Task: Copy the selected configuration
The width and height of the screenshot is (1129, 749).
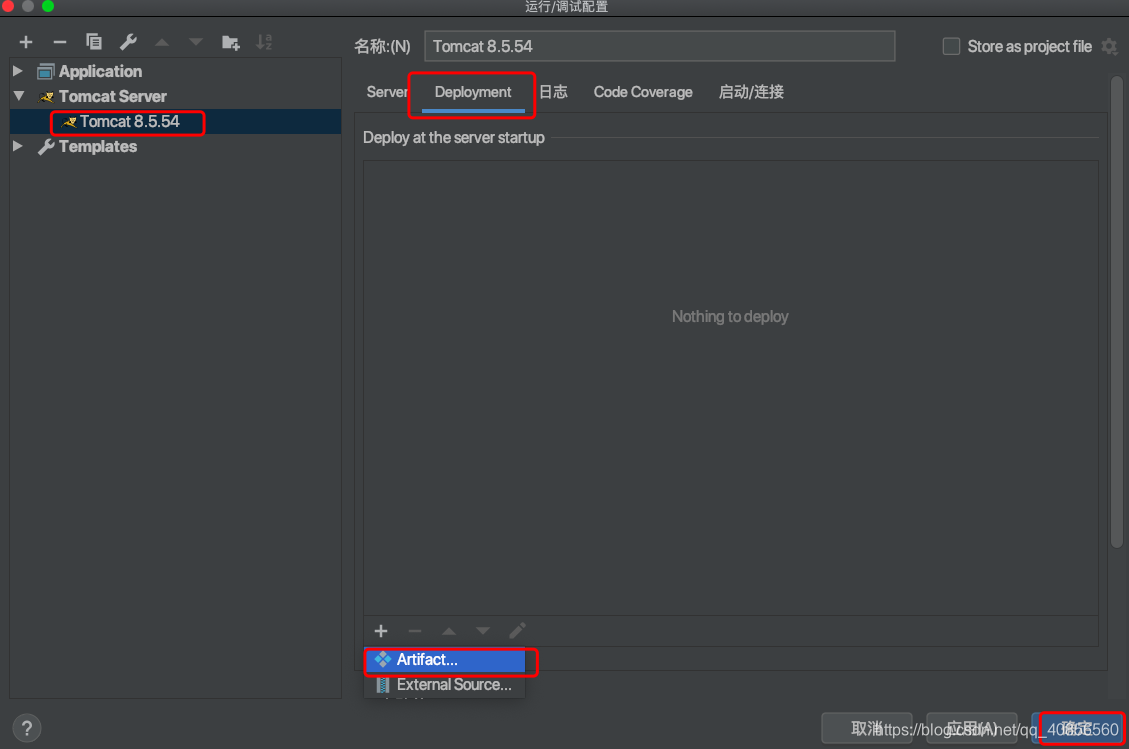Action: pyautogui.click(x=94, y=42)
